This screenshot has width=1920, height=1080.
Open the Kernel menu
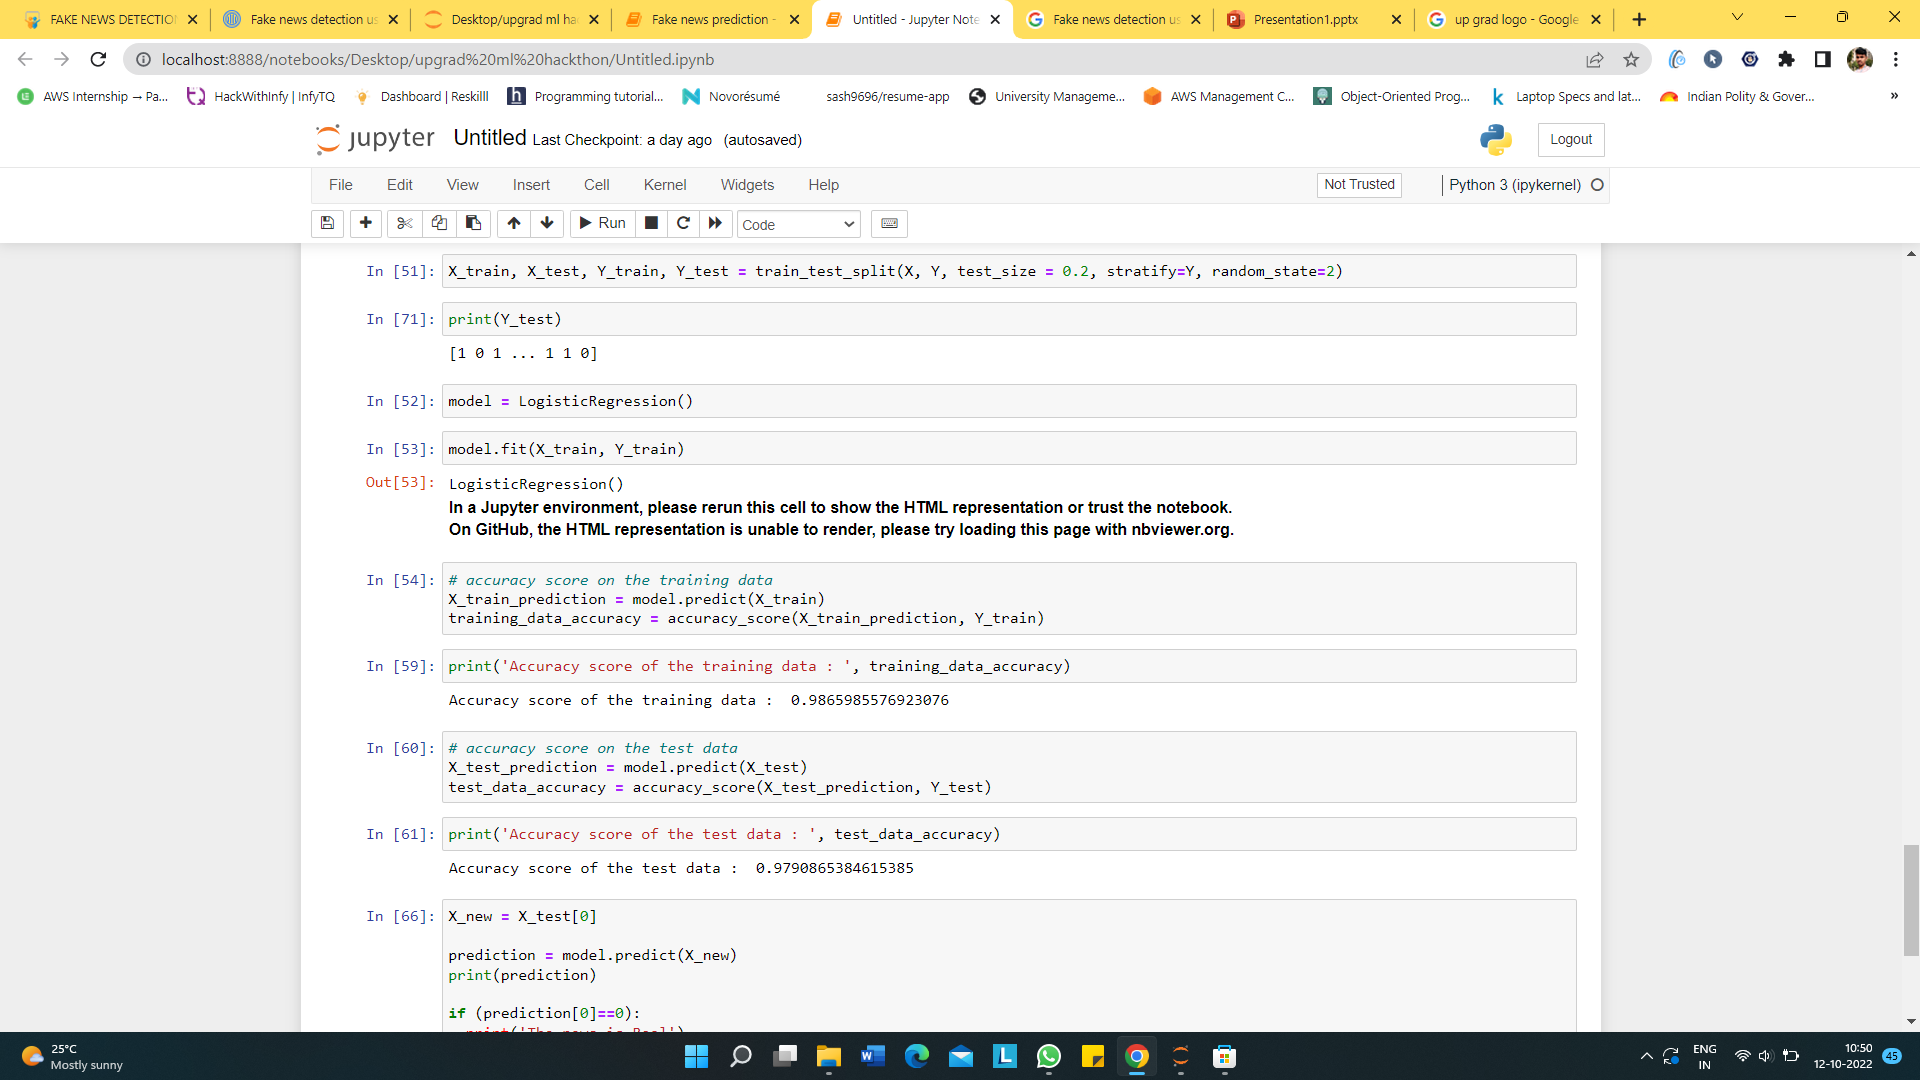click(x=664, y=185)
